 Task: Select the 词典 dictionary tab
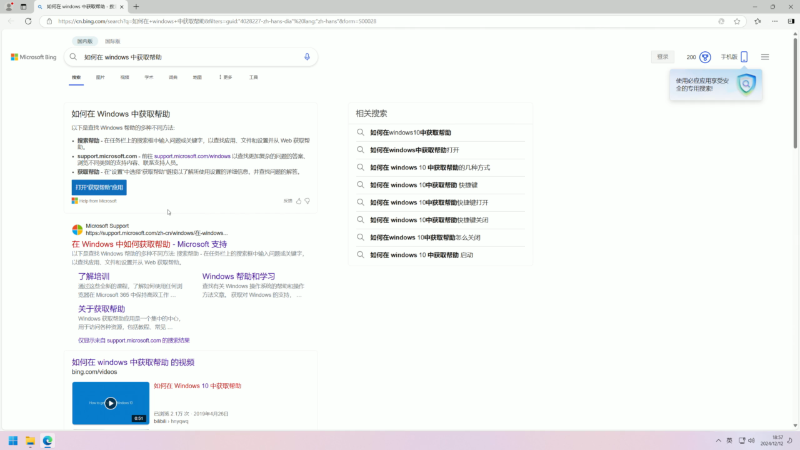[173, 78]
